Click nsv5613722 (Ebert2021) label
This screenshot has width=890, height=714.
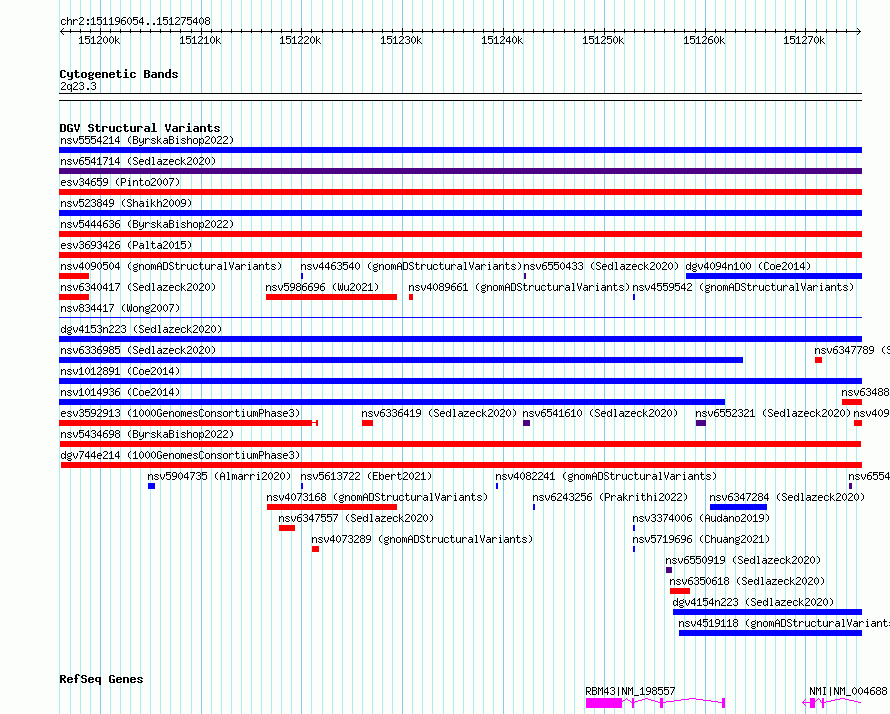(366, 476)
